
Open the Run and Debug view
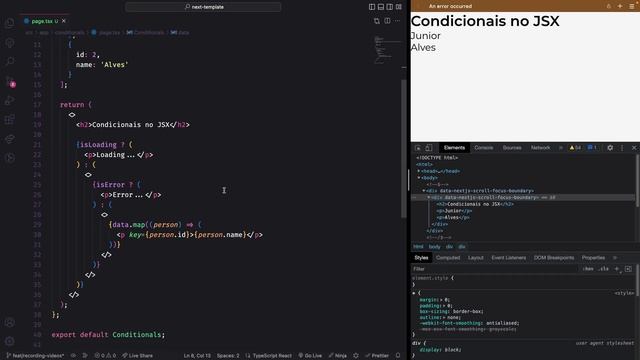pos(10,100)
